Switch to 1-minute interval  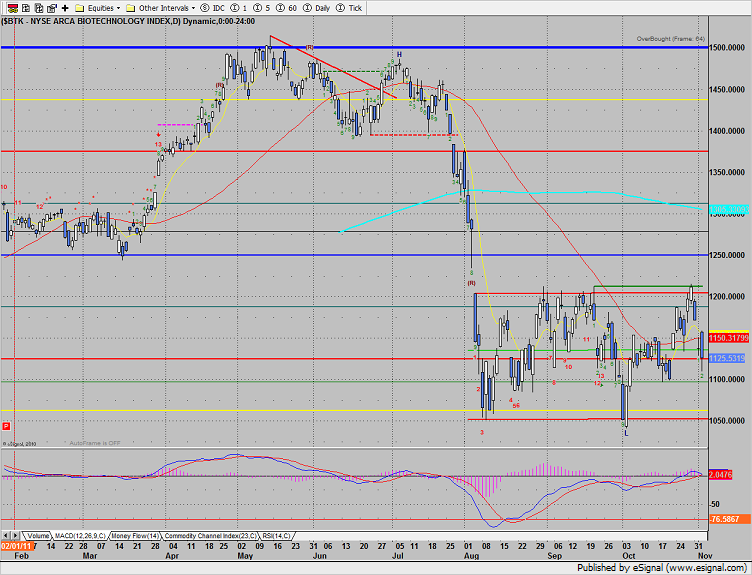[x=239, y=8]
